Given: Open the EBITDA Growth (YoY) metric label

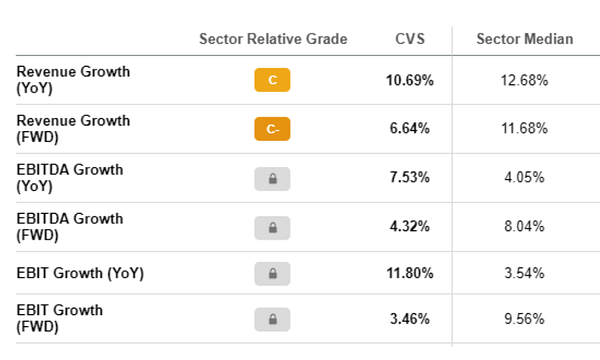Looking at the screenshot, I should [x=70, y=178].
